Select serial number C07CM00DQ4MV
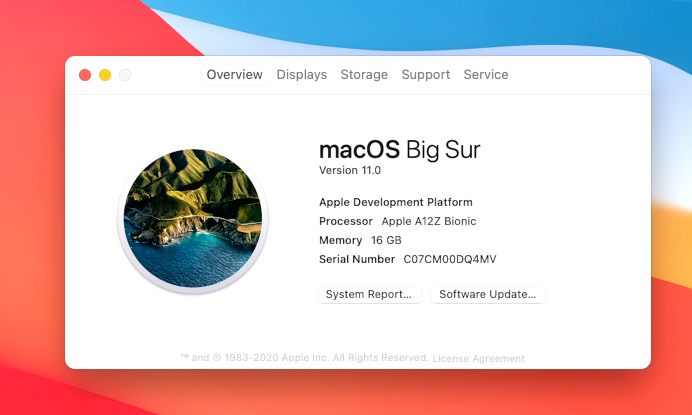This screenshot has width=692, height=415. click(450, 259)
